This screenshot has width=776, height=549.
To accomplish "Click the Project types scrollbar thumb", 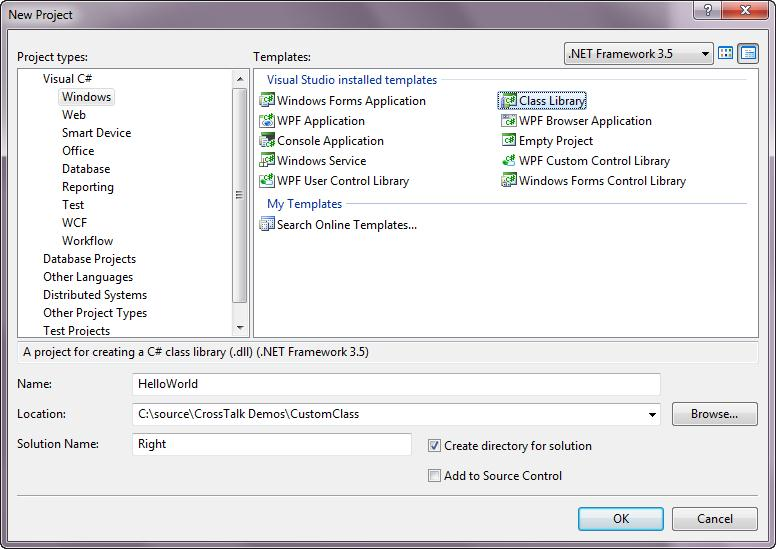I will [x=240, y=195].
